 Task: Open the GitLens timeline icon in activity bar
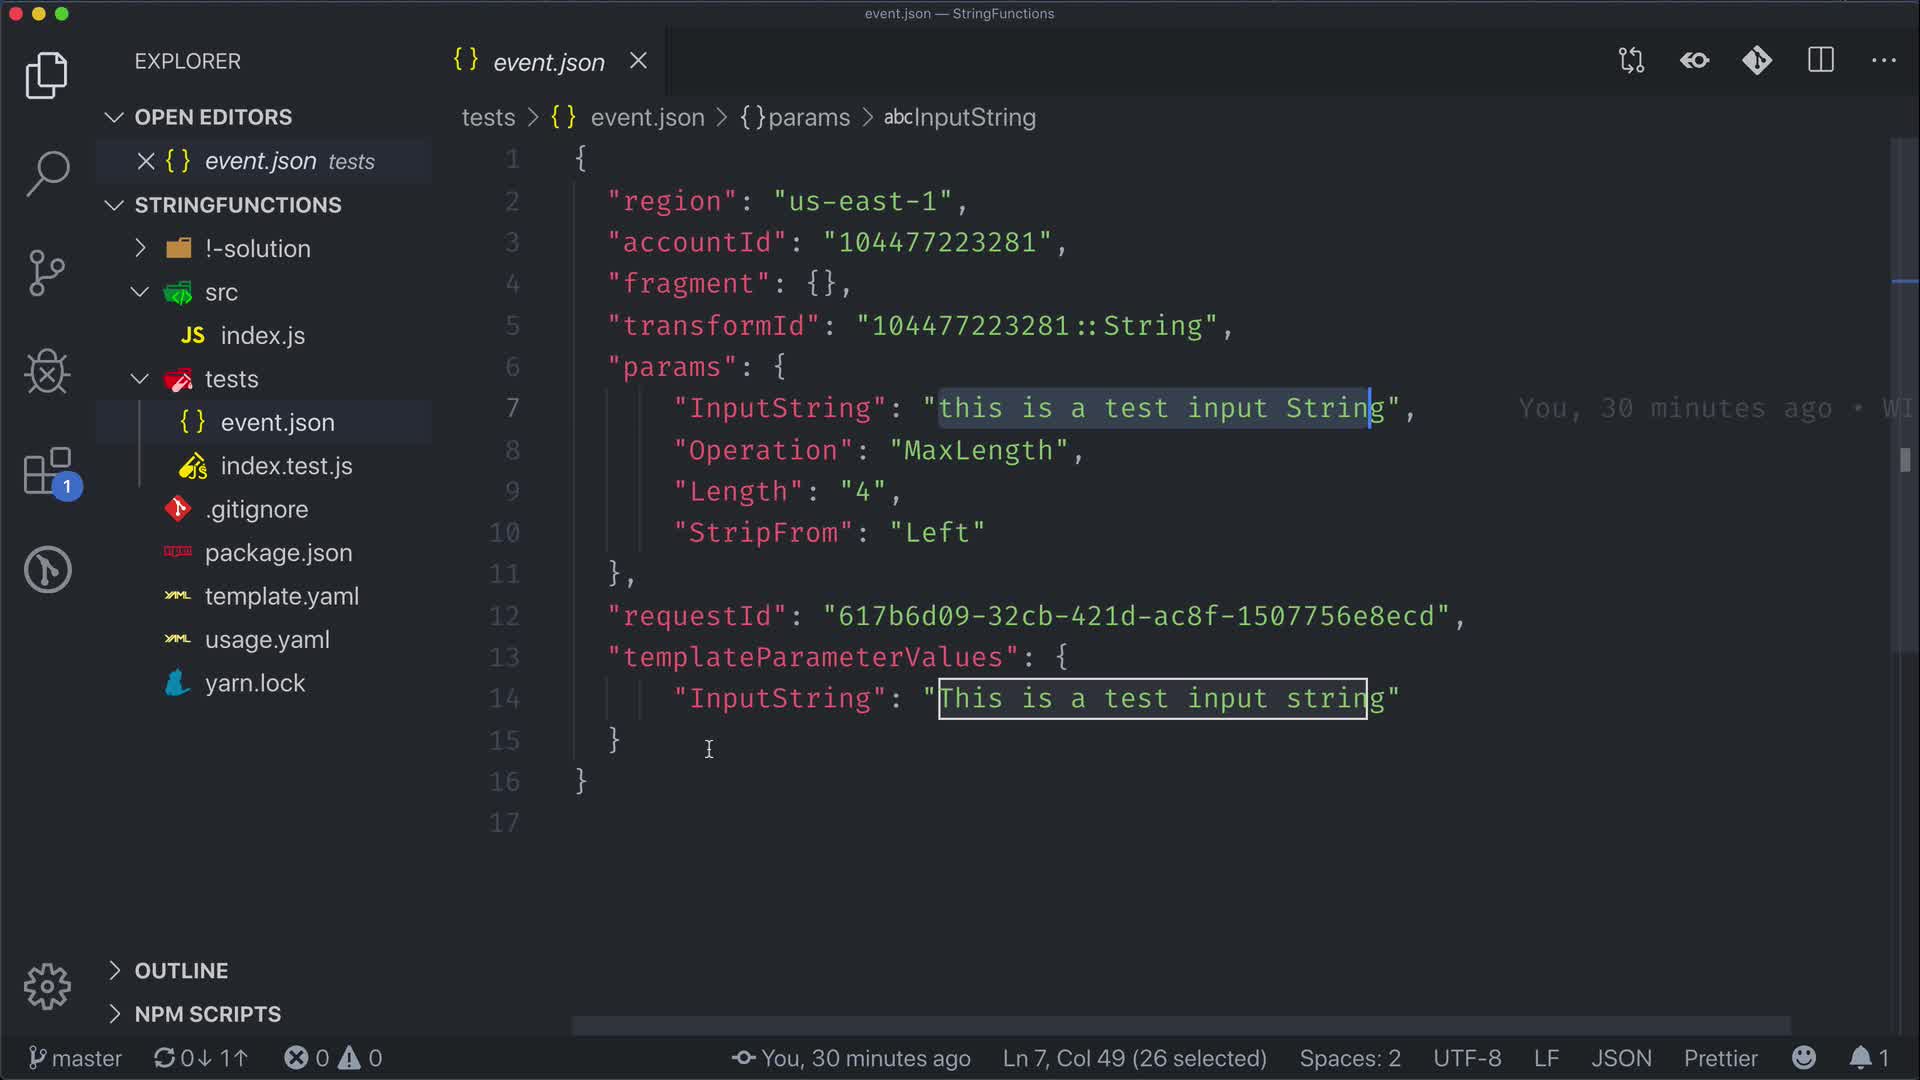tap(47, 570)
